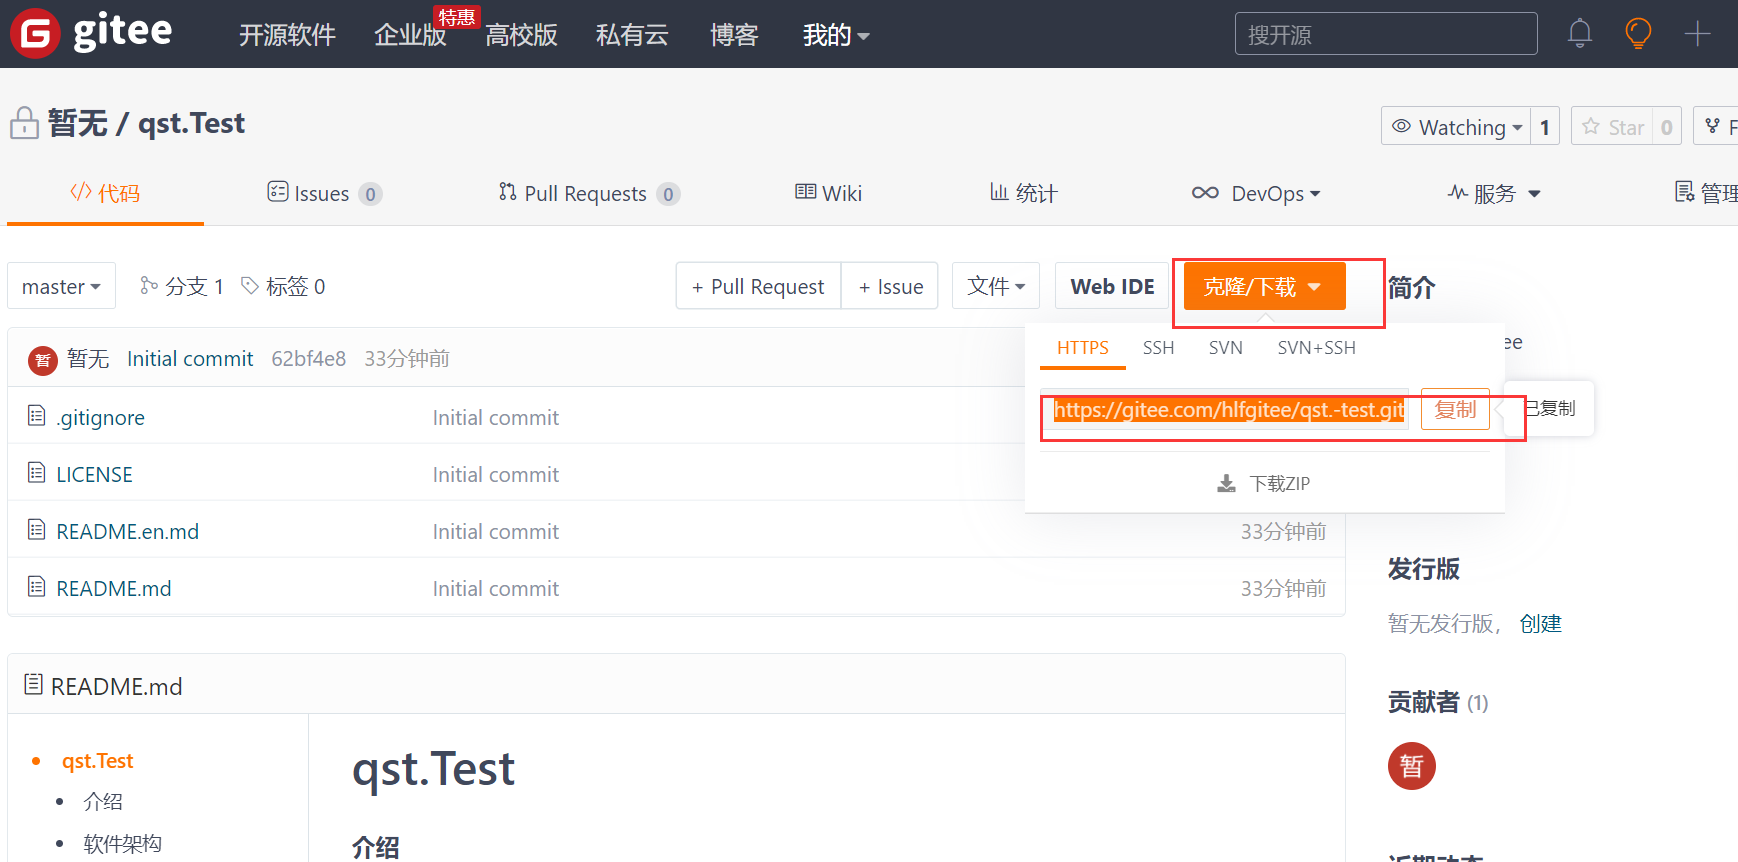
Task: Switch to the 统计 tab
Action: [1023, 193]
